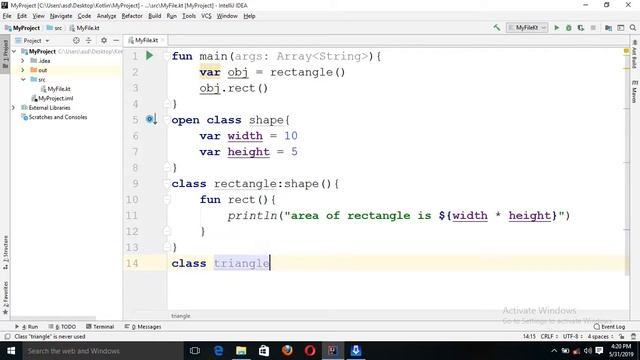The height and width of the screenshot is (360, 640).
Task: Click the grey Stop icon in toolbar
Action: point(593,28)
